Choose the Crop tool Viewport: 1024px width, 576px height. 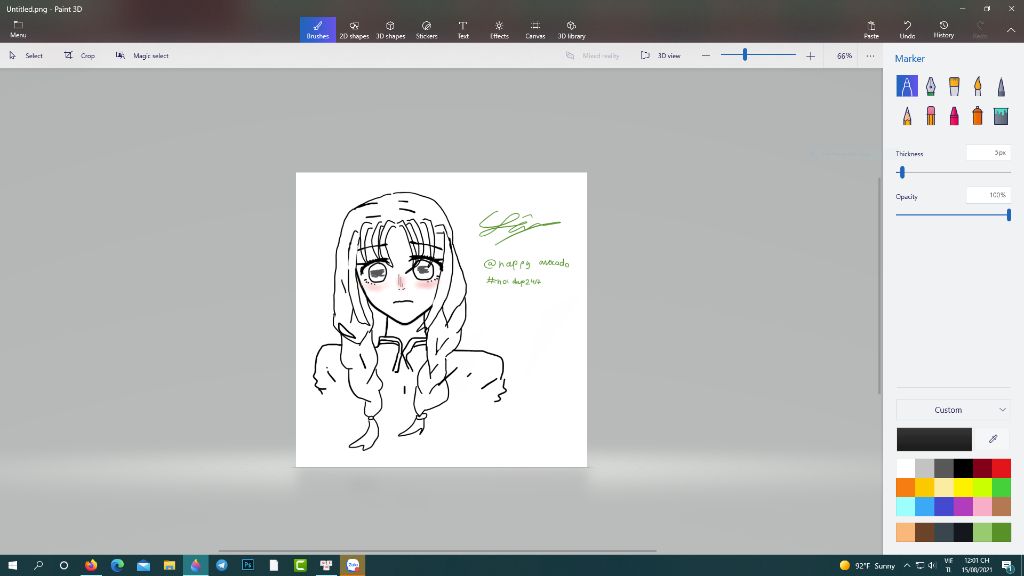(x=80, y=56)
